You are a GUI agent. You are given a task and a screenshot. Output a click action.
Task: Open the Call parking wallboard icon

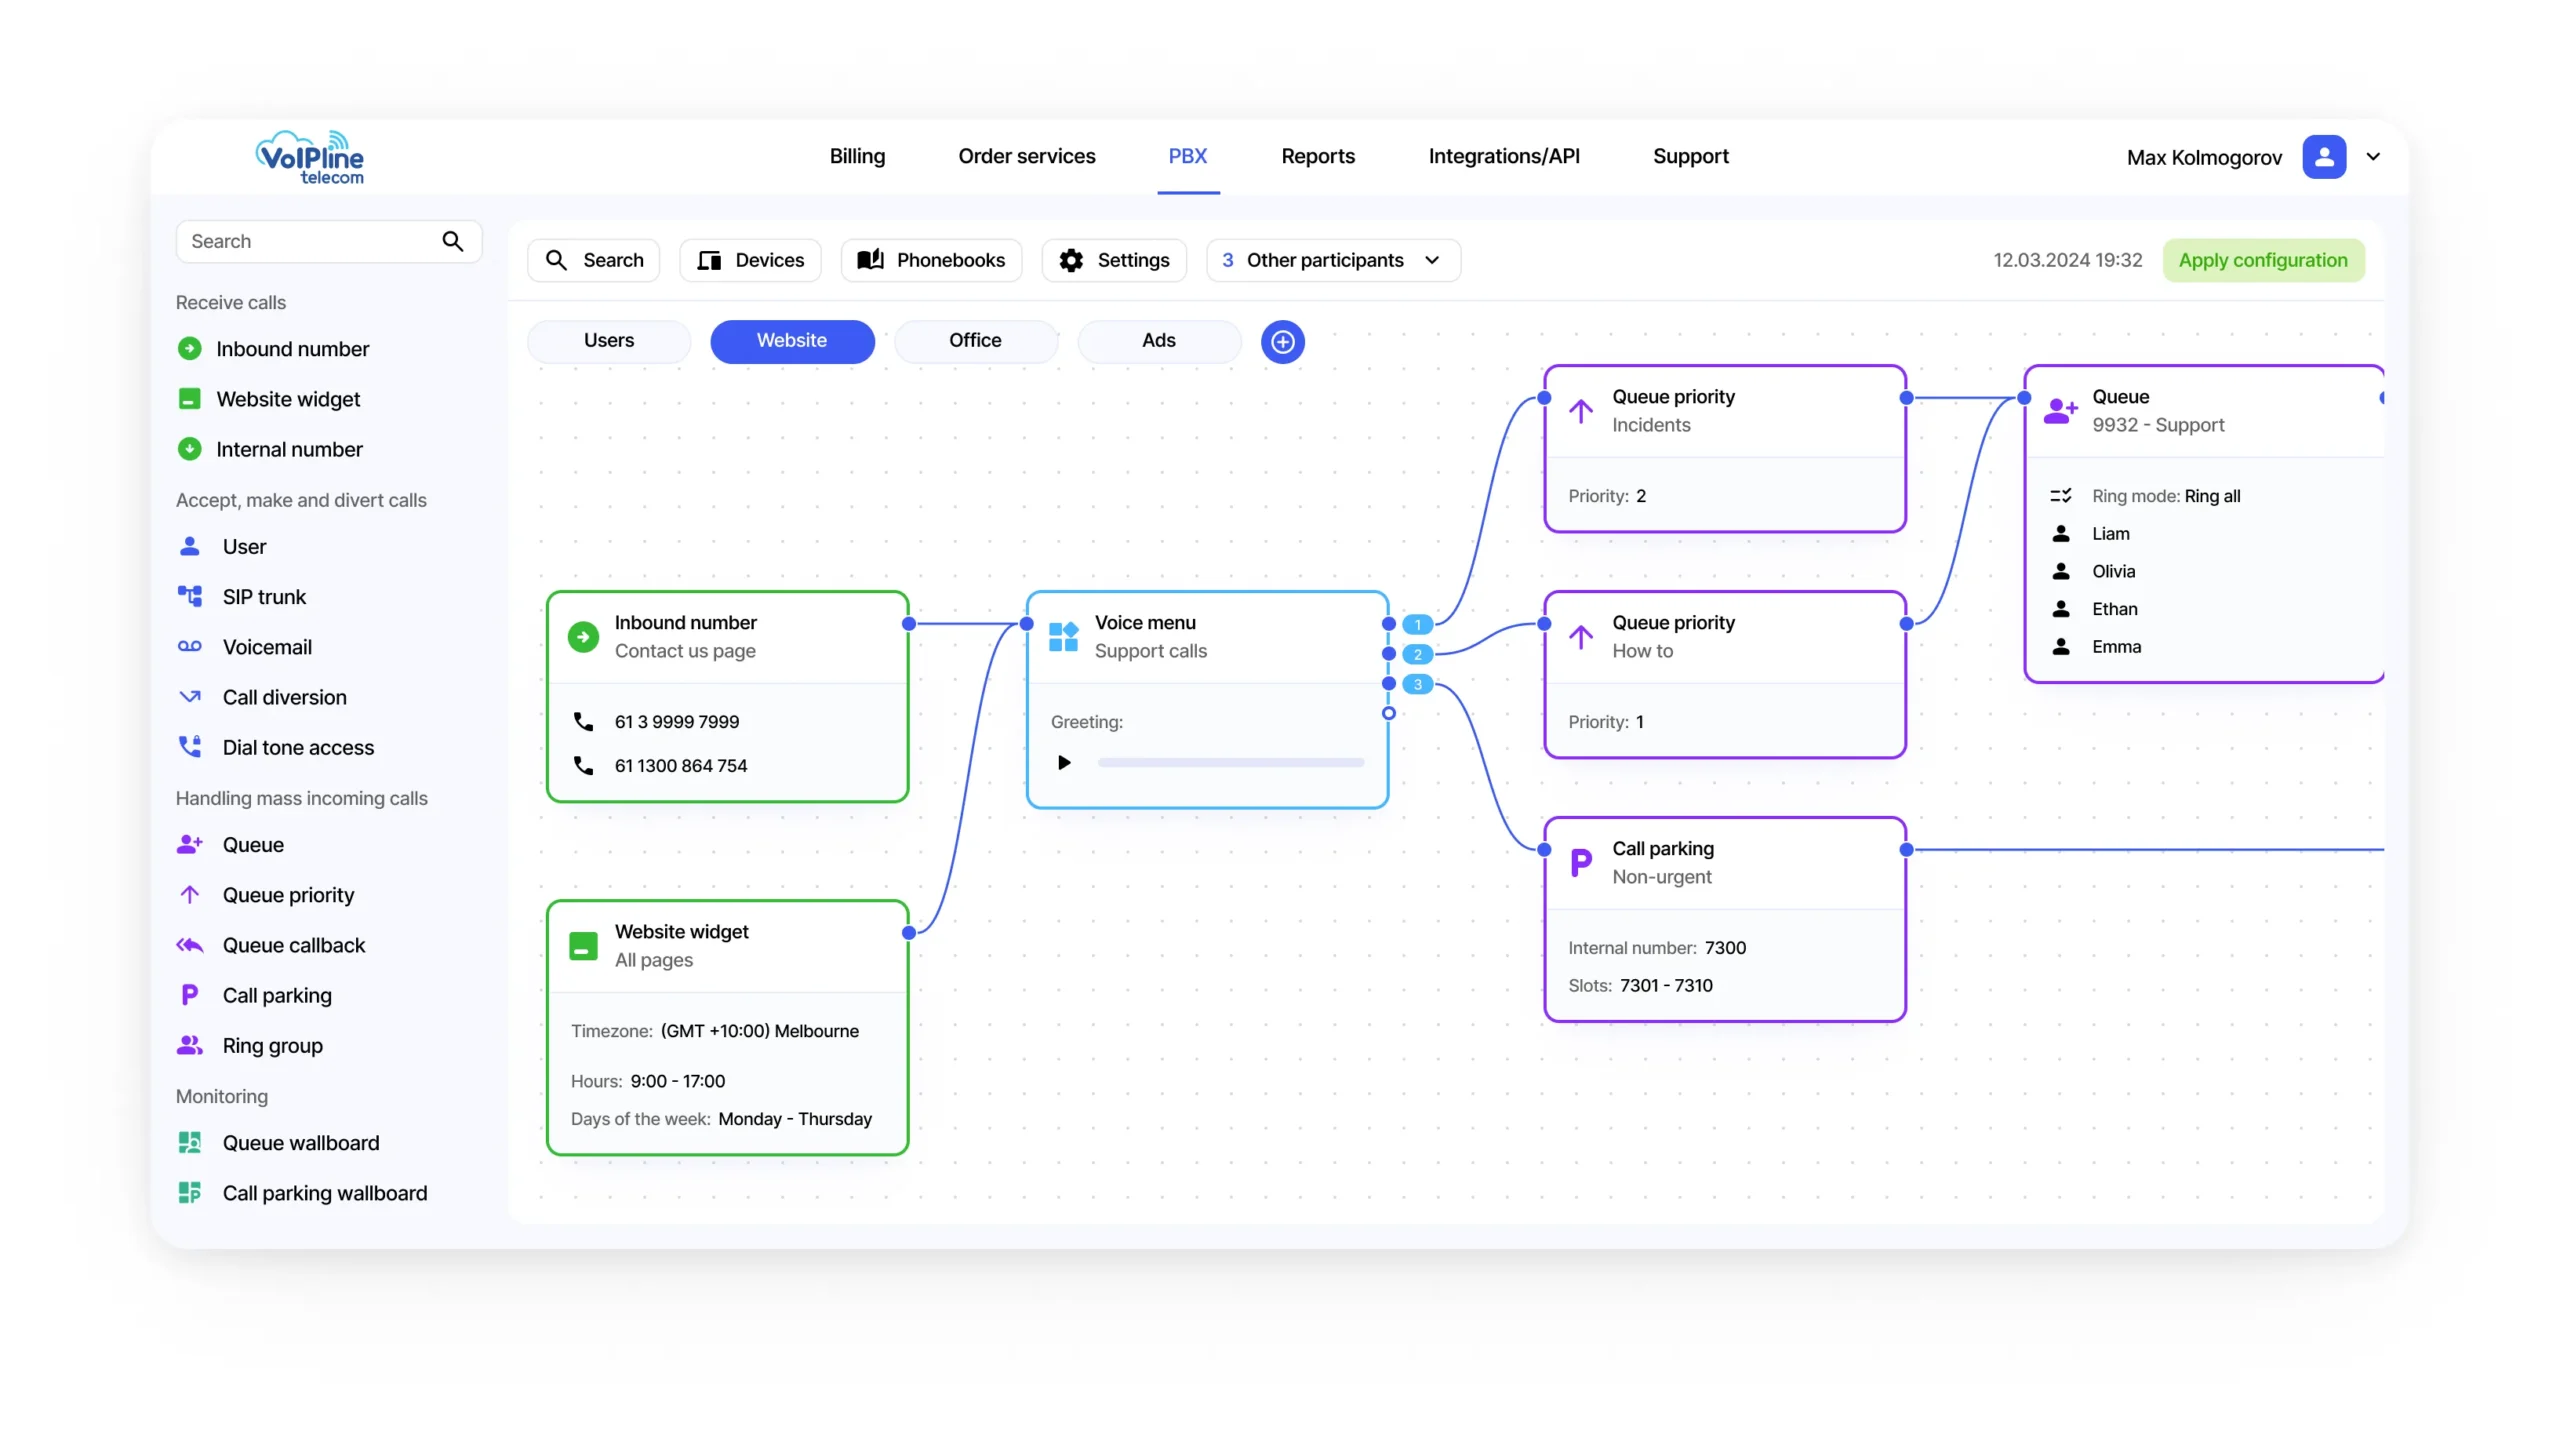click(x=189, y=1193)
